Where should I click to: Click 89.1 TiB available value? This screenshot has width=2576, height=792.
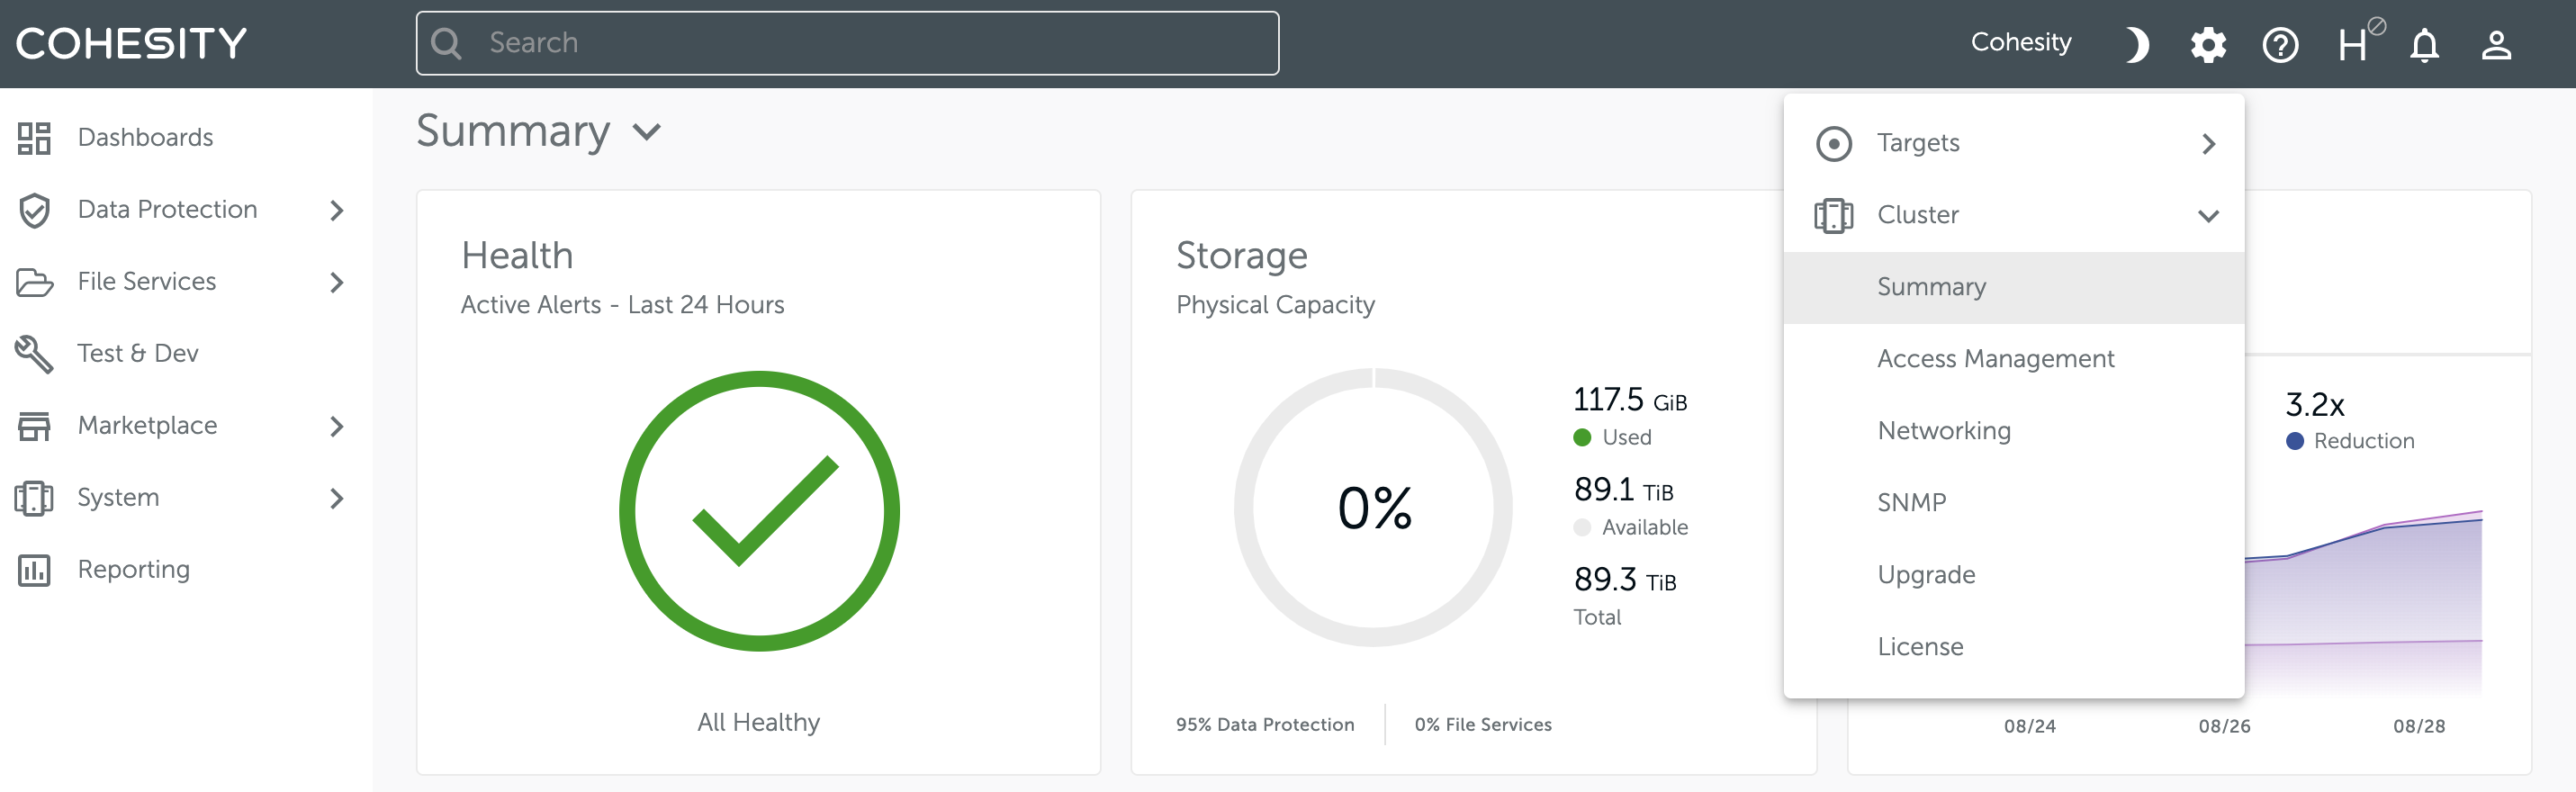(1624, 490)
